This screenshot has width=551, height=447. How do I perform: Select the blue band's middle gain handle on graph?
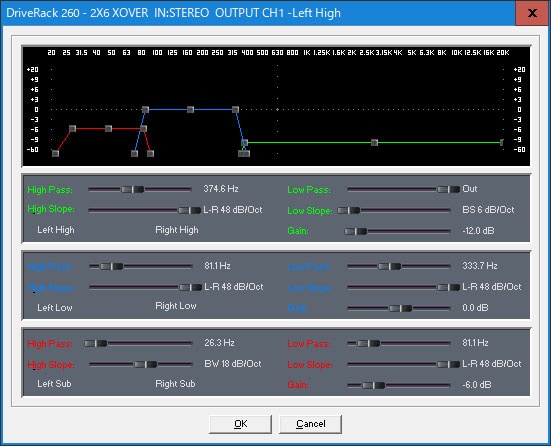pyautogui.click(x=190, y=110)
